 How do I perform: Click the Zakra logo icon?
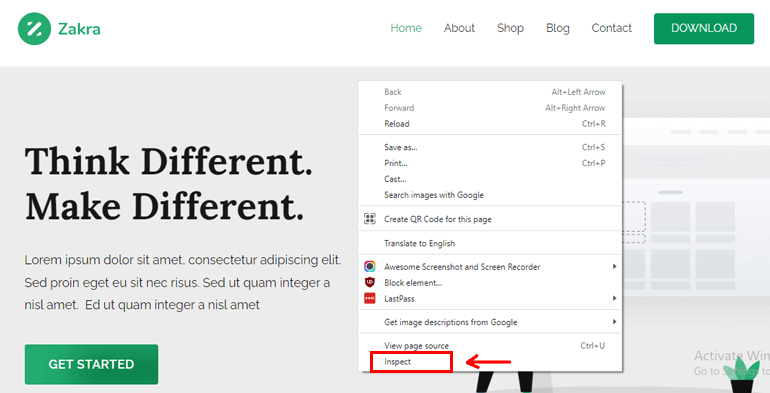point(34,28)
